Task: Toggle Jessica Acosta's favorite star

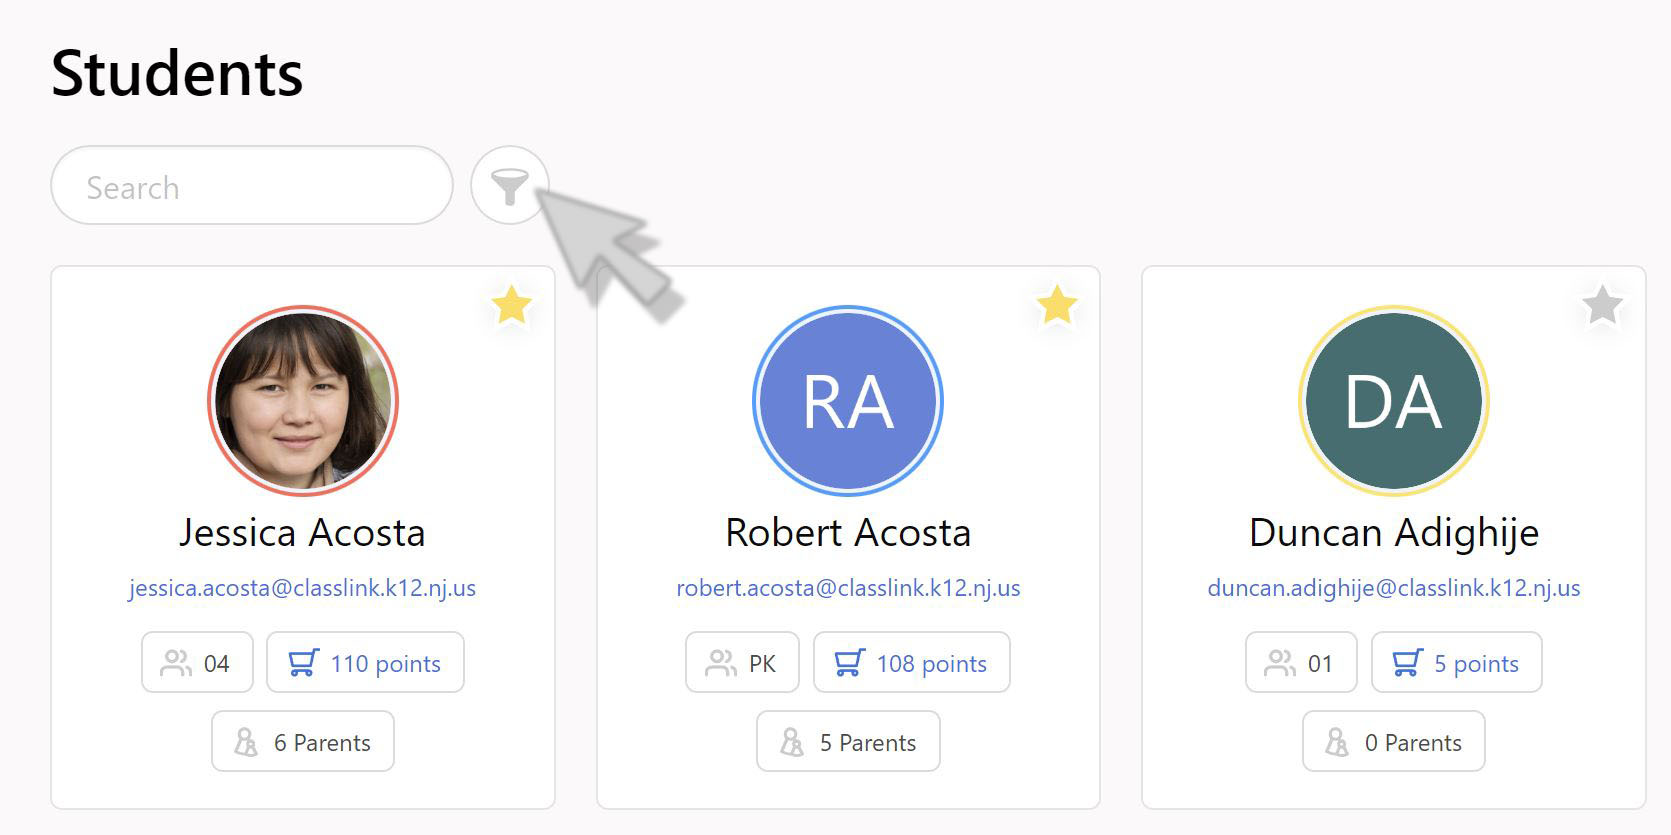Action: [512, 305]
